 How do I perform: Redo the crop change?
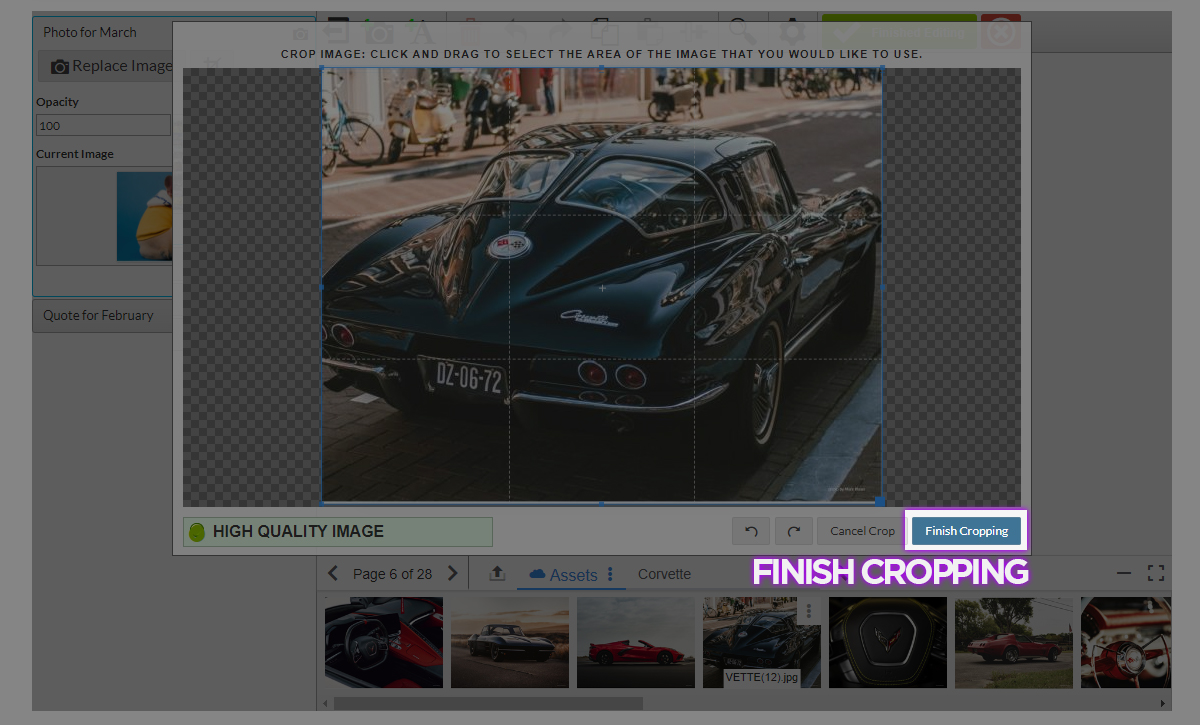(794, 531)
